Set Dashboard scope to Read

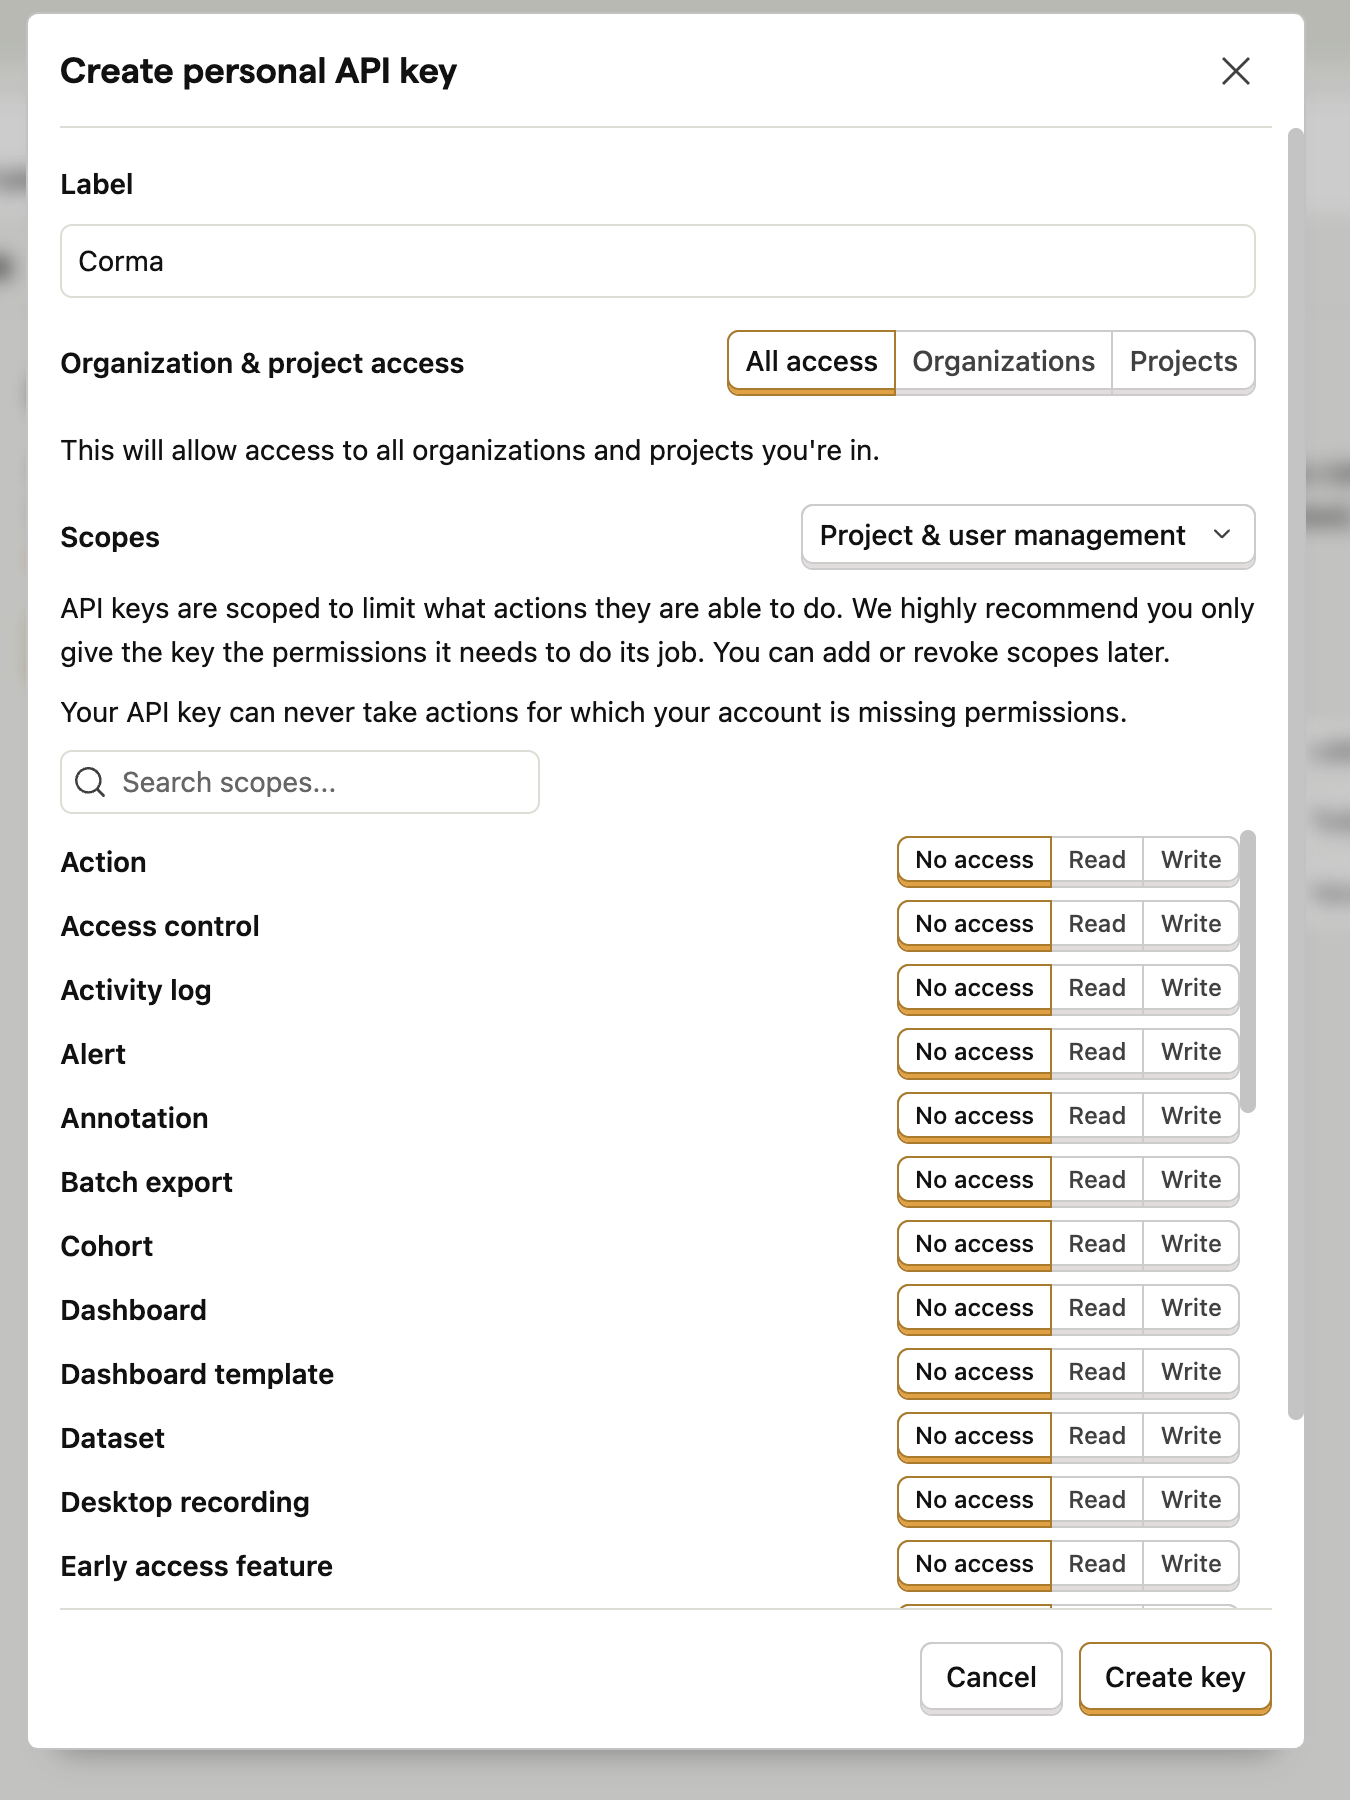coord(1096,1308)
